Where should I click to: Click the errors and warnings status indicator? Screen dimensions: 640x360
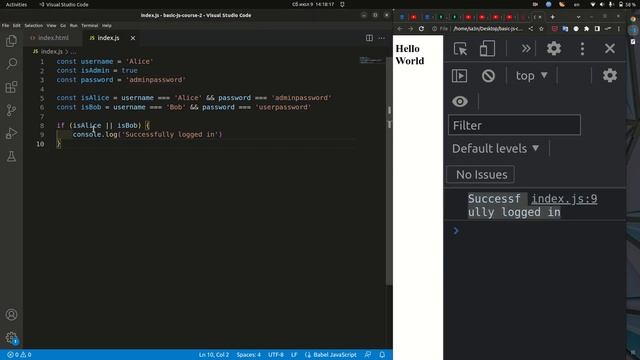[x=19, y=355]
